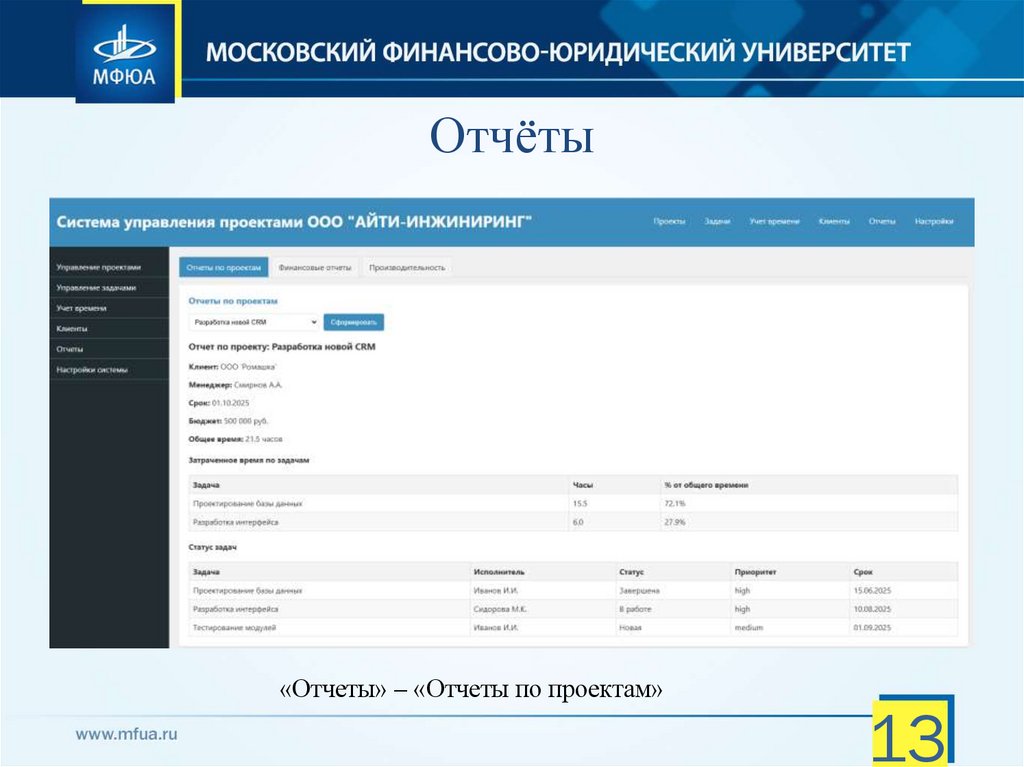
Task: Switch to the Производительность tab
Action: pyautogui.click(x=408, y=267)
